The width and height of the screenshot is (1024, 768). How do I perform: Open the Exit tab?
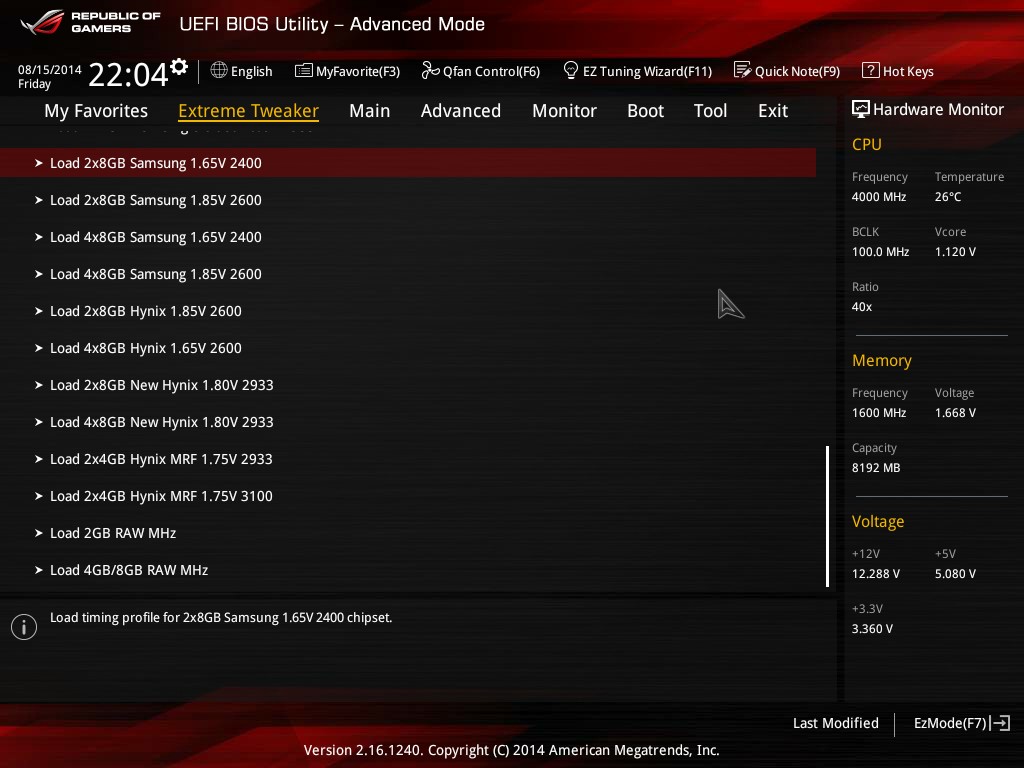773,111
